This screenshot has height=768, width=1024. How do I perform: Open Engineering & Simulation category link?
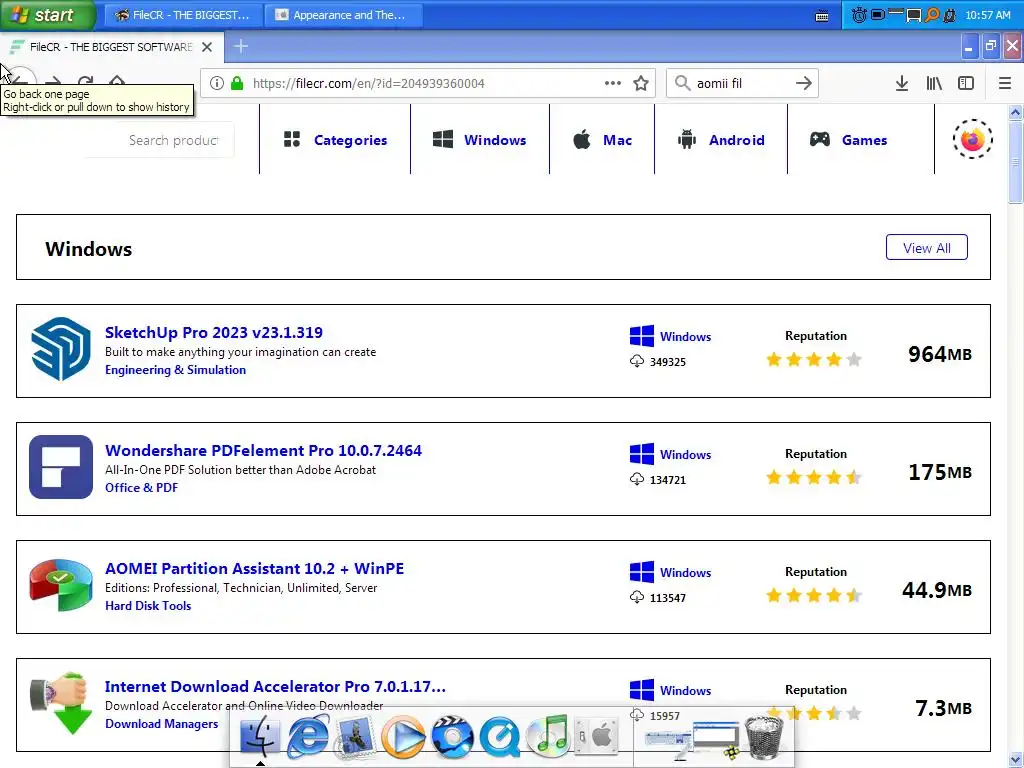(176, 370)
